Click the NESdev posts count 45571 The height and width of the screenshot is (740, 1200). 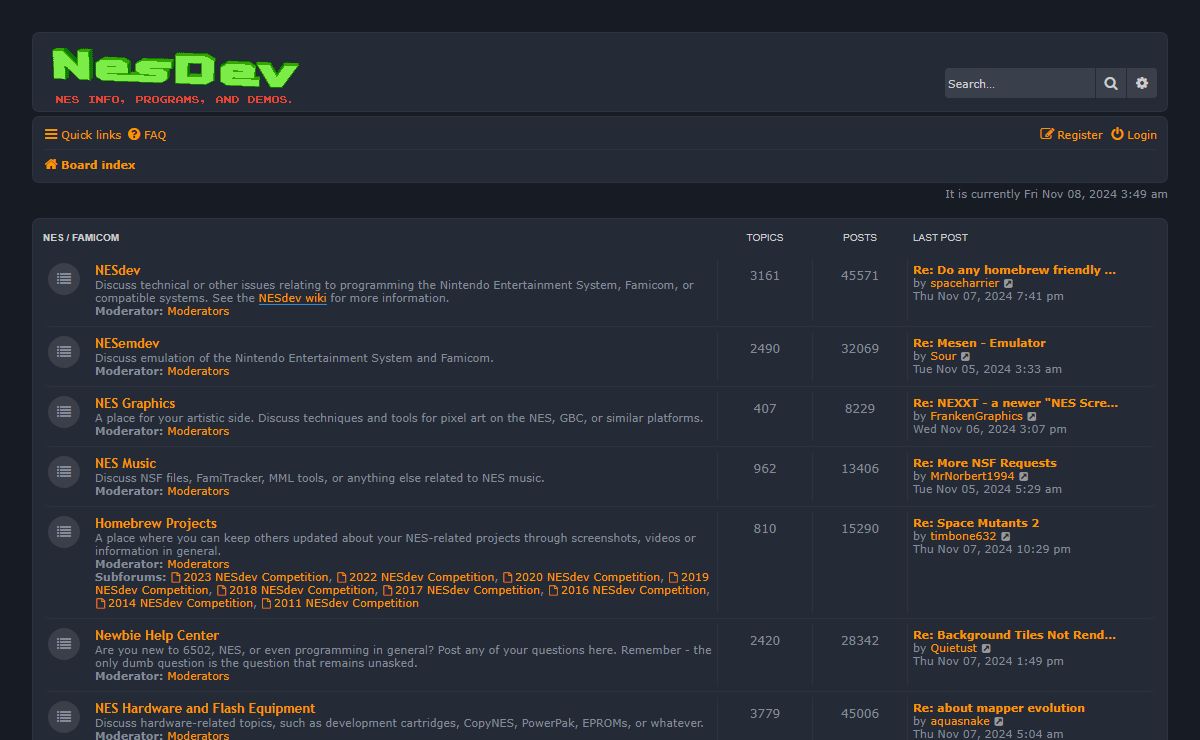click(x=860, y=276)
